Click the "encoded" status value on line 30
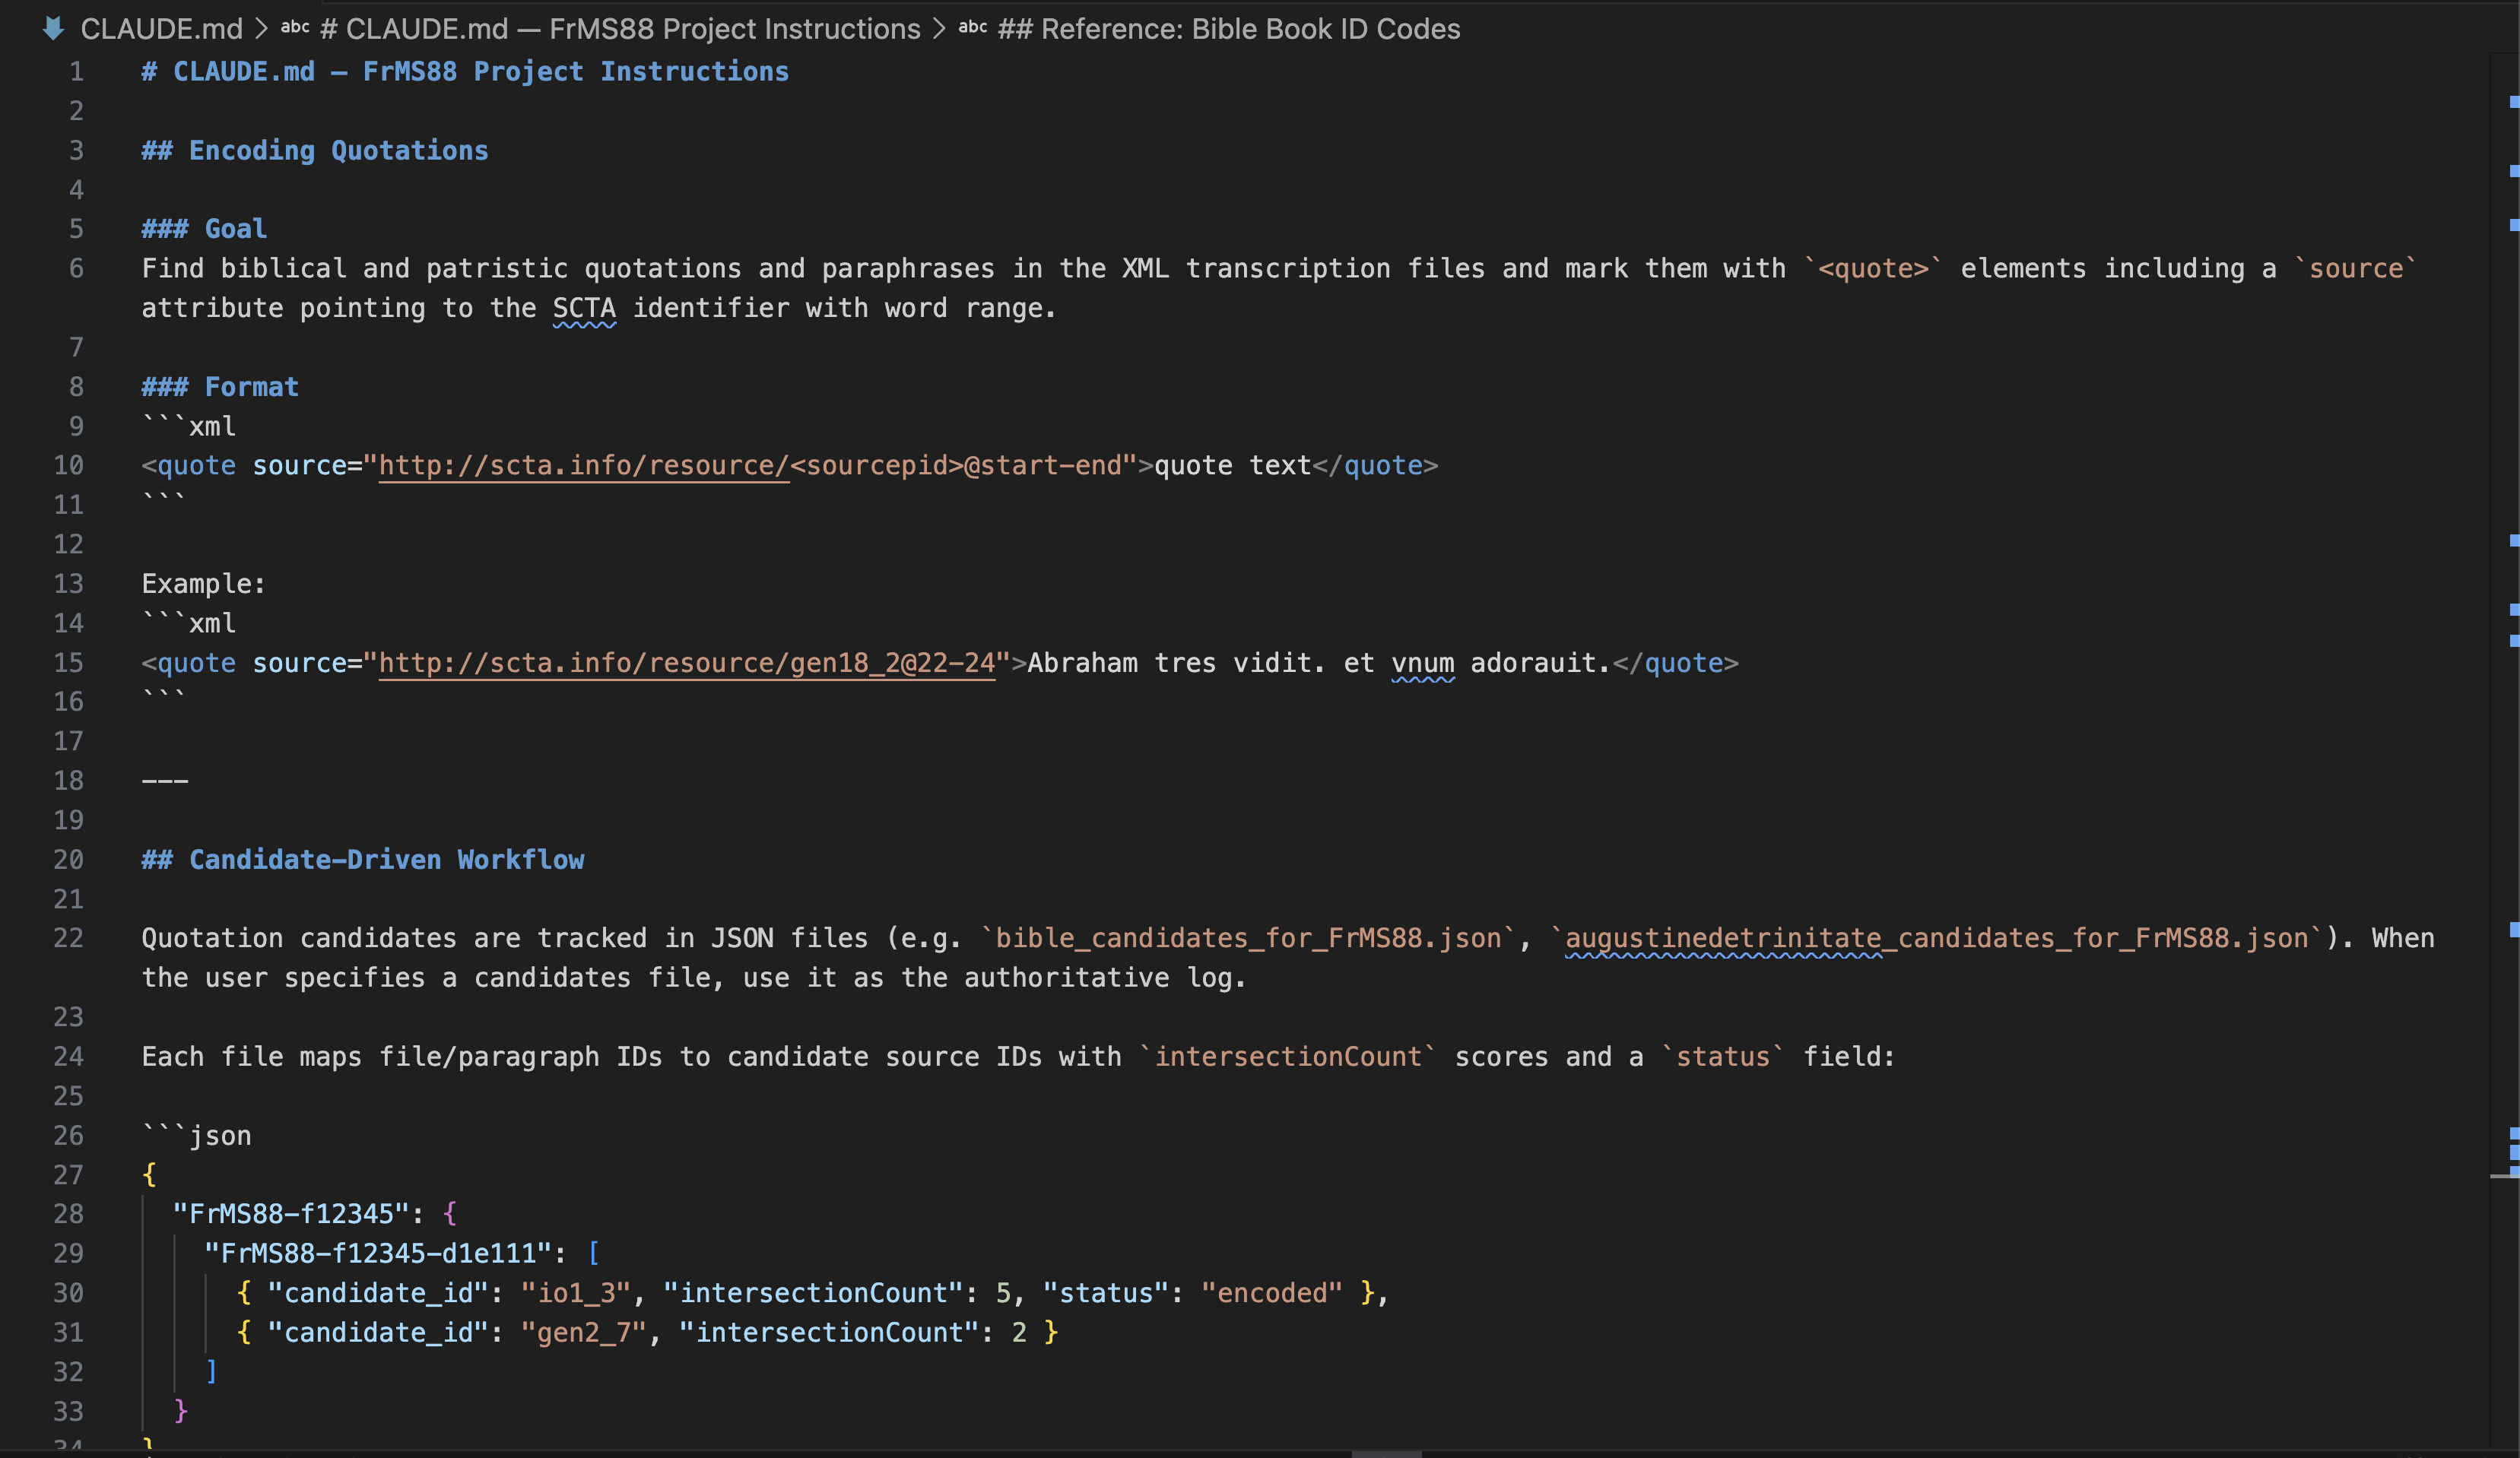 [1272, 1293]
